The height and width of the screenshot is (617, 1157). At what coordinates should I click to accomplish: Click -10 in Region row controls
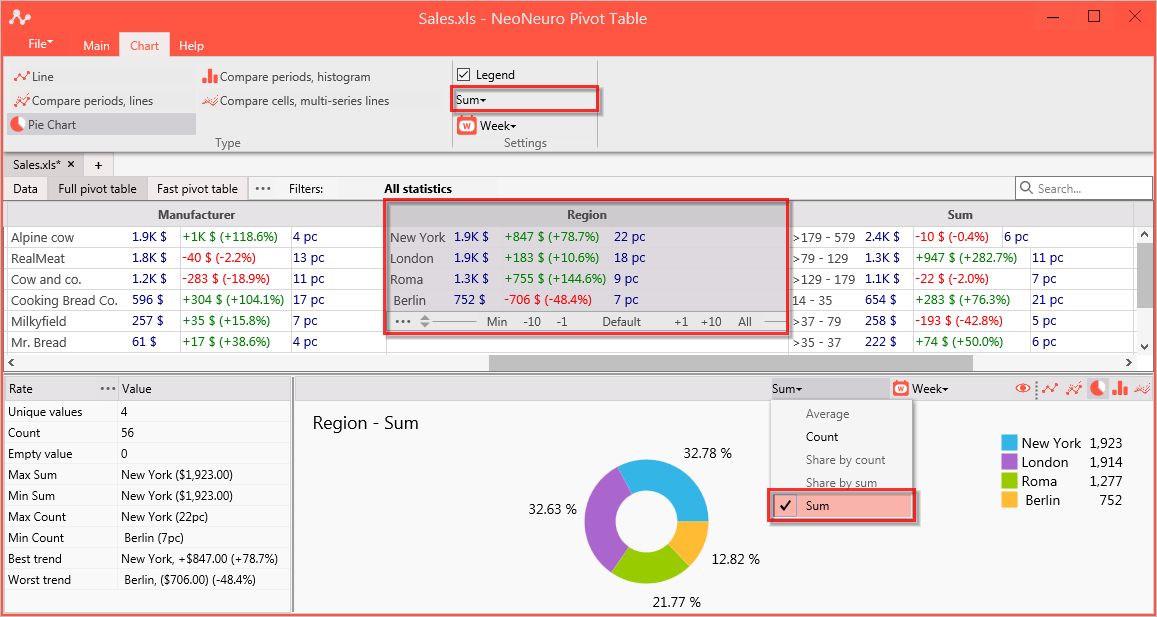tap(532, 322)
